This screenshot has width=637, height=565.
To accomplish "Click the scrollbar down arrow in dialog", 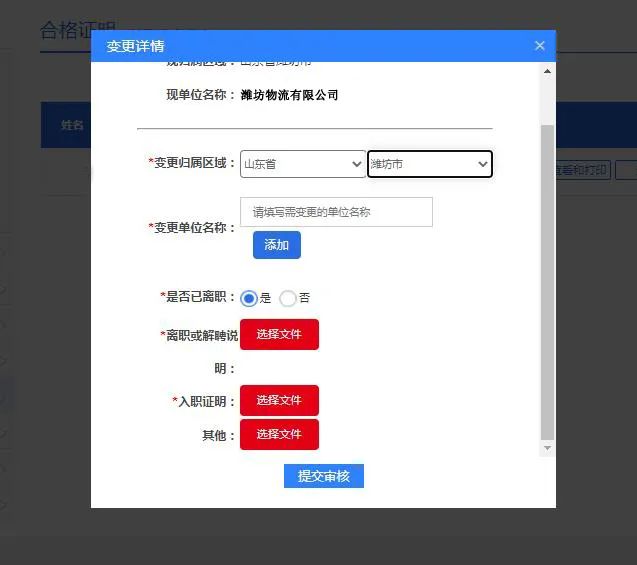I will pyautogui.click(x=547, y=448).
